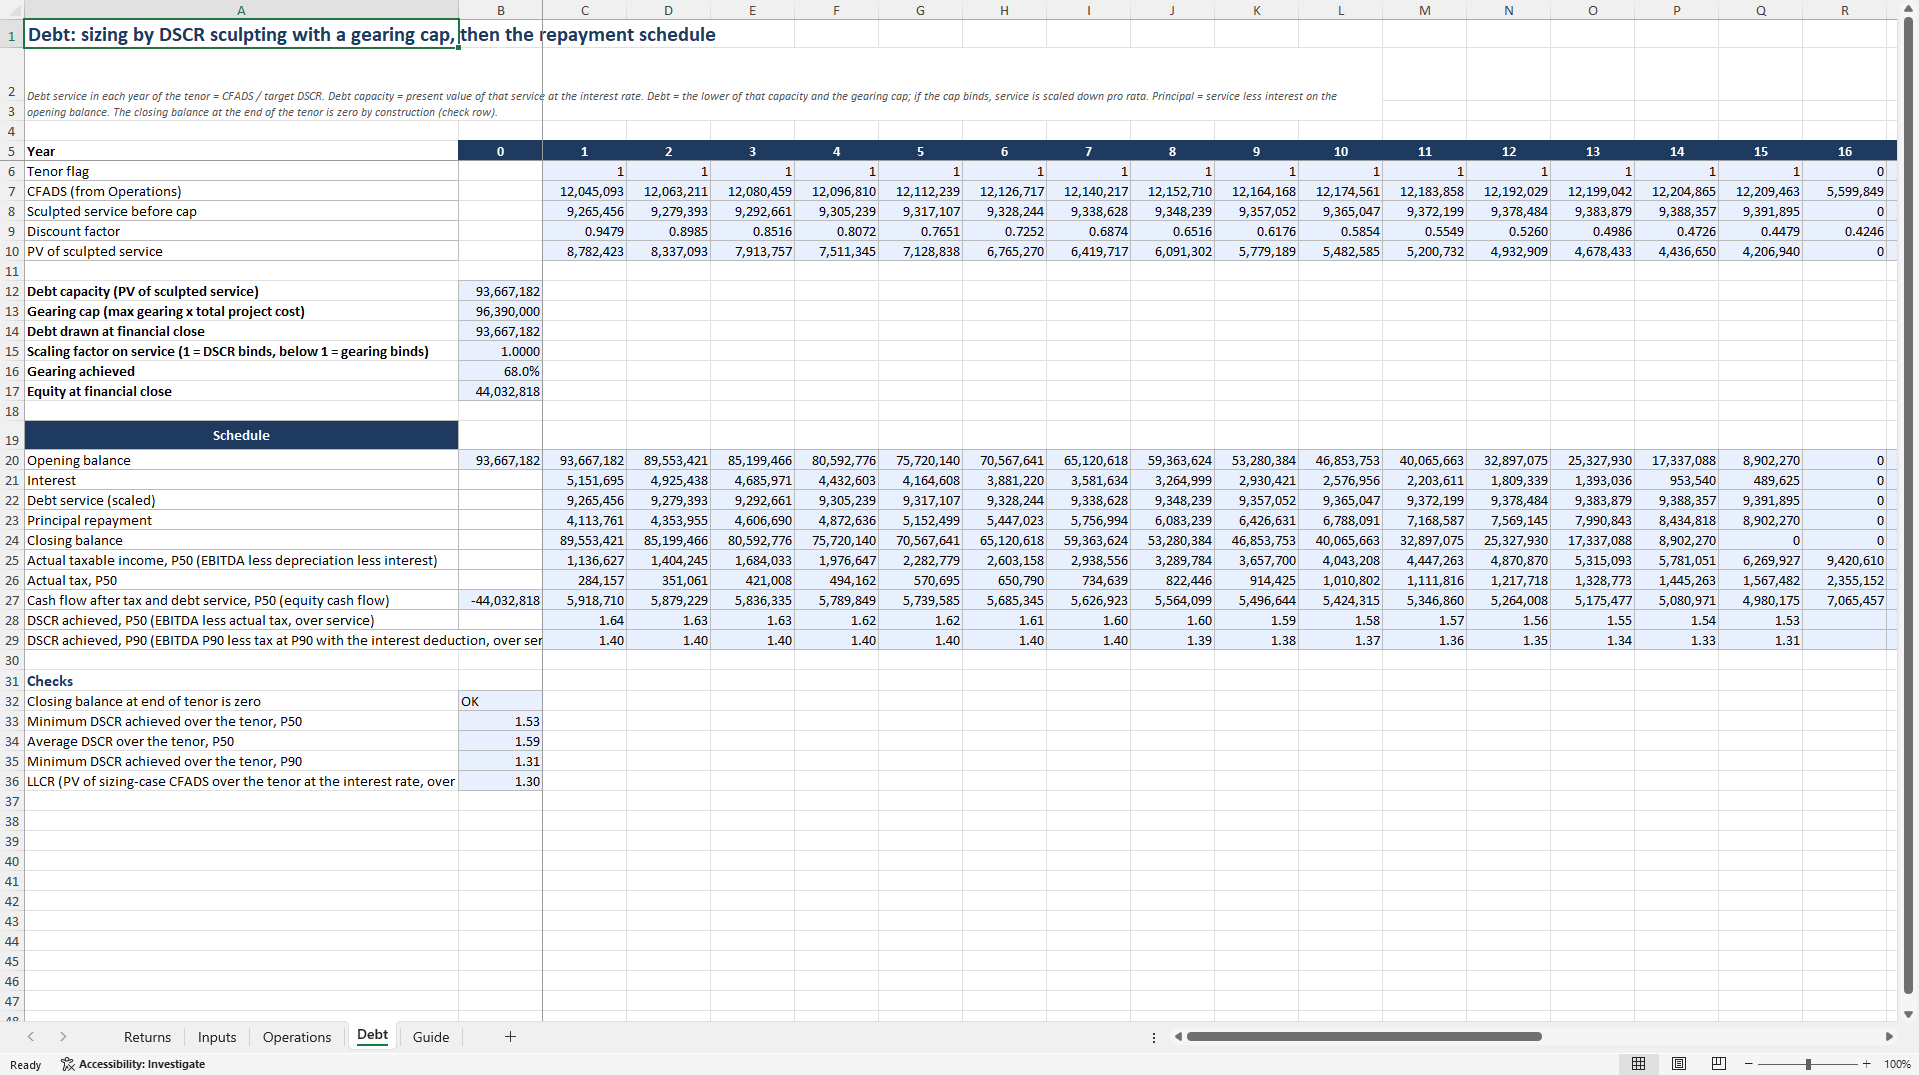Click Equity at financial close value 44,032,818

500,391
